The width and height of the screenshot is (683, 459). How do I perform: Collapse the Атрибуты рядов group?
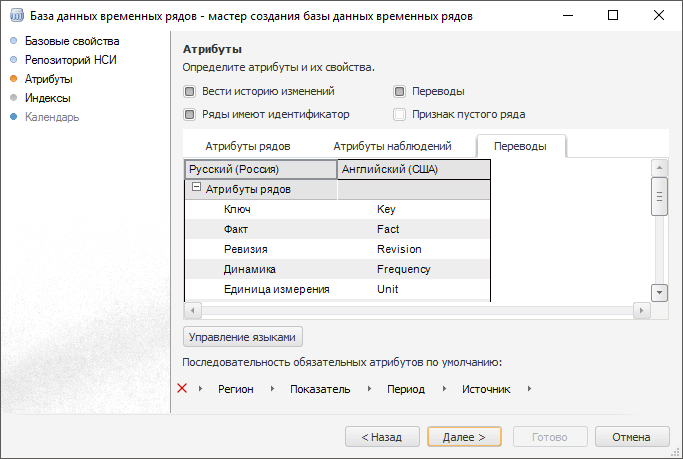coord(196,188)
